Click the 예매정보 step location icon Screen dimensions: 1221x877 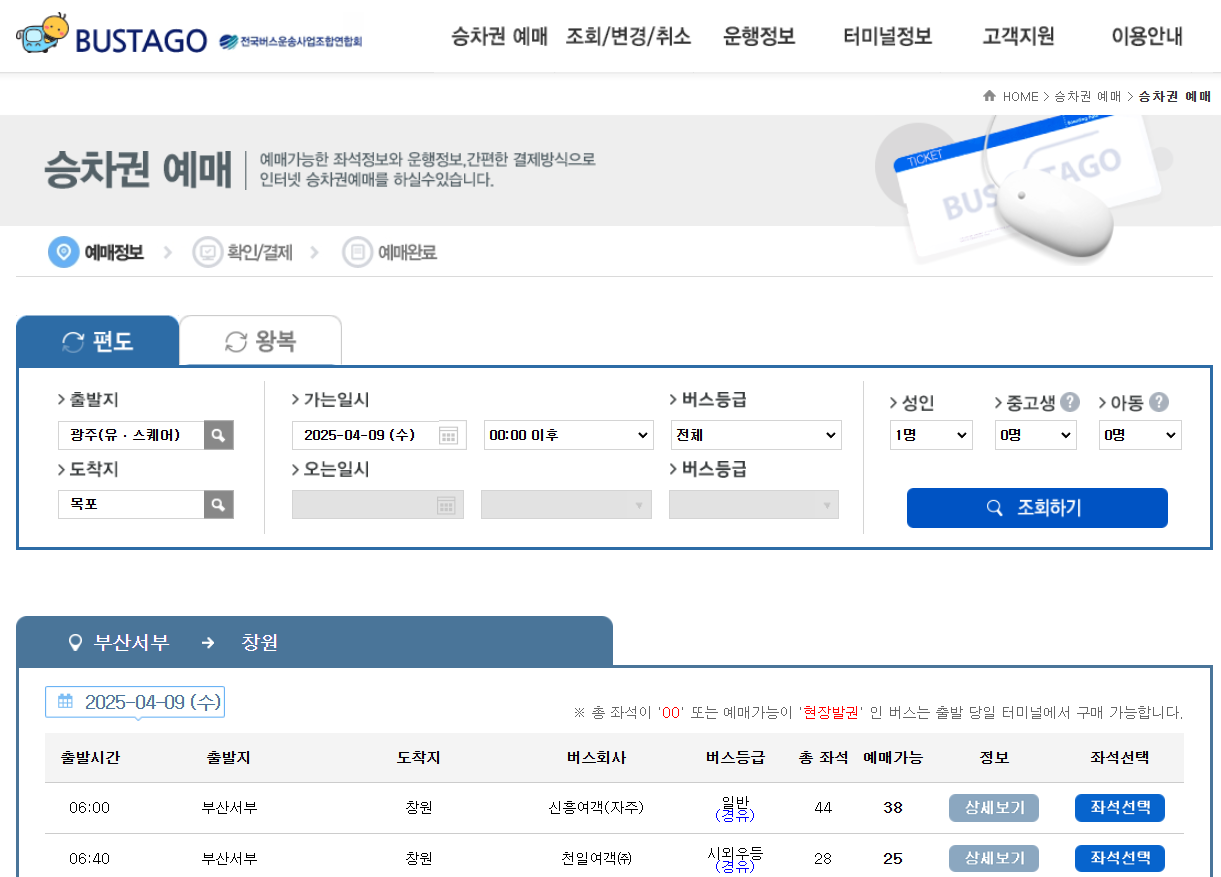[64, 252]
